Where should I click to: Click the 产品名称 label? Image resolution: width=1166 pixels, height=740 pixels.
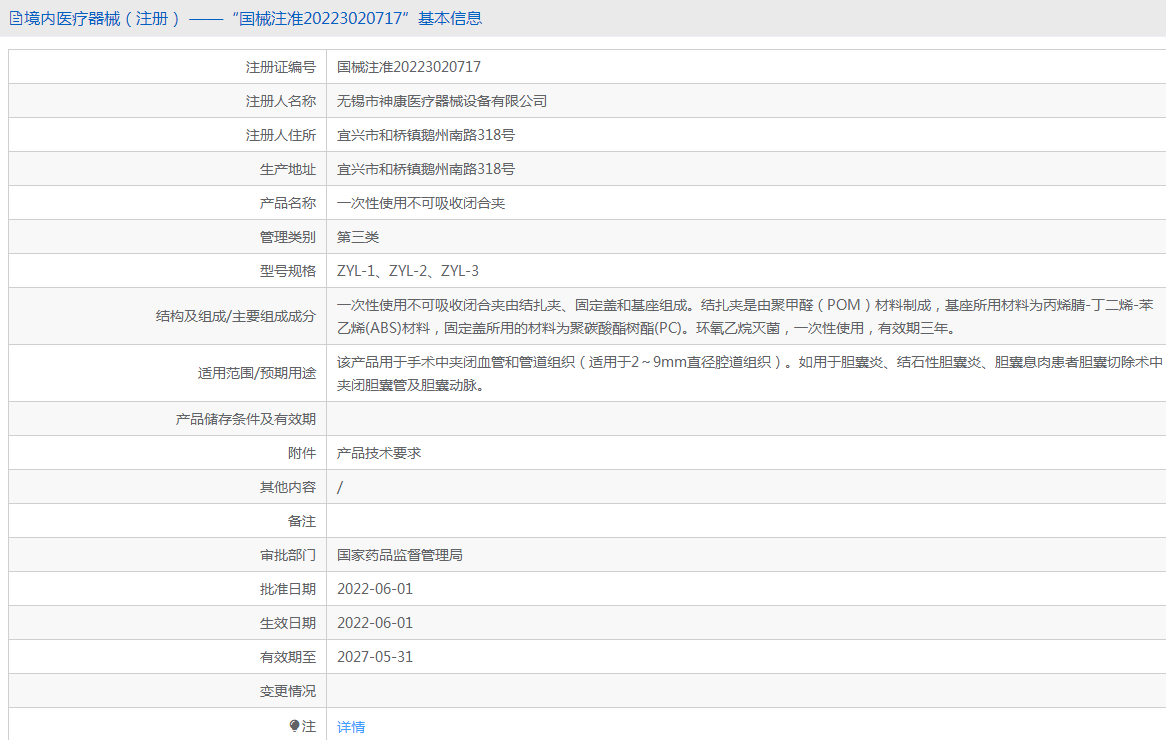288,203
